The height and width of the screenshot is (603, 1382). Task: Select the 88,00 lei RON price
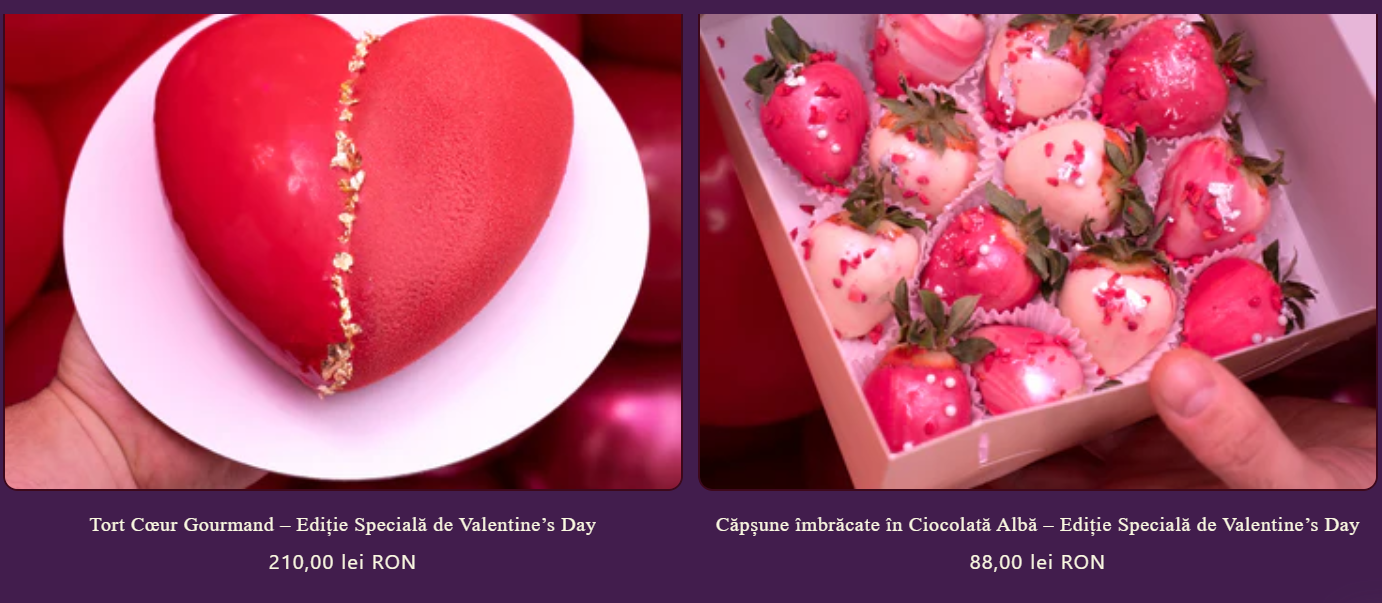[x=1037, y=562]
